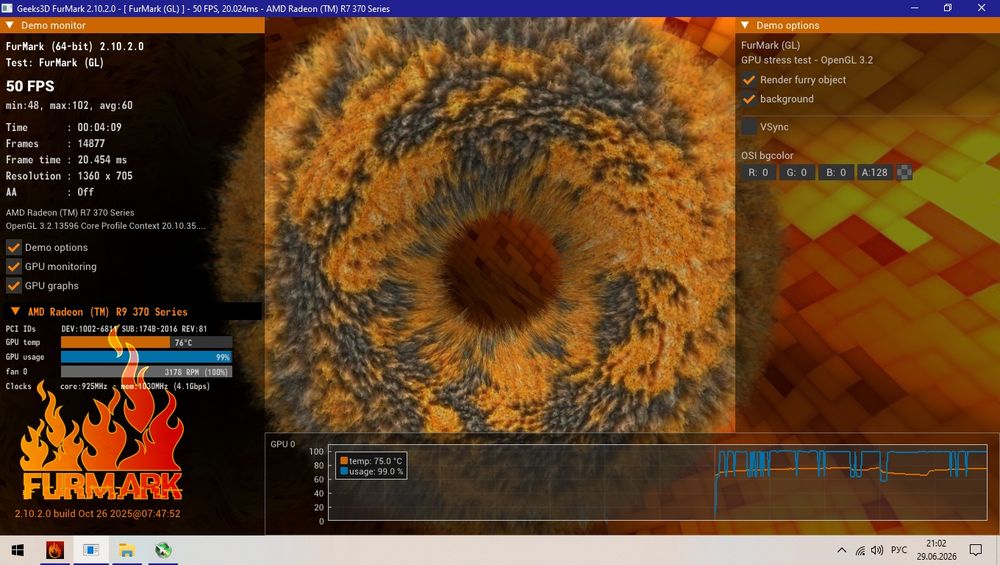Select the G: 0 color field
The height and width of the screenshot is (565, 1000).
(x=797, y=172)
